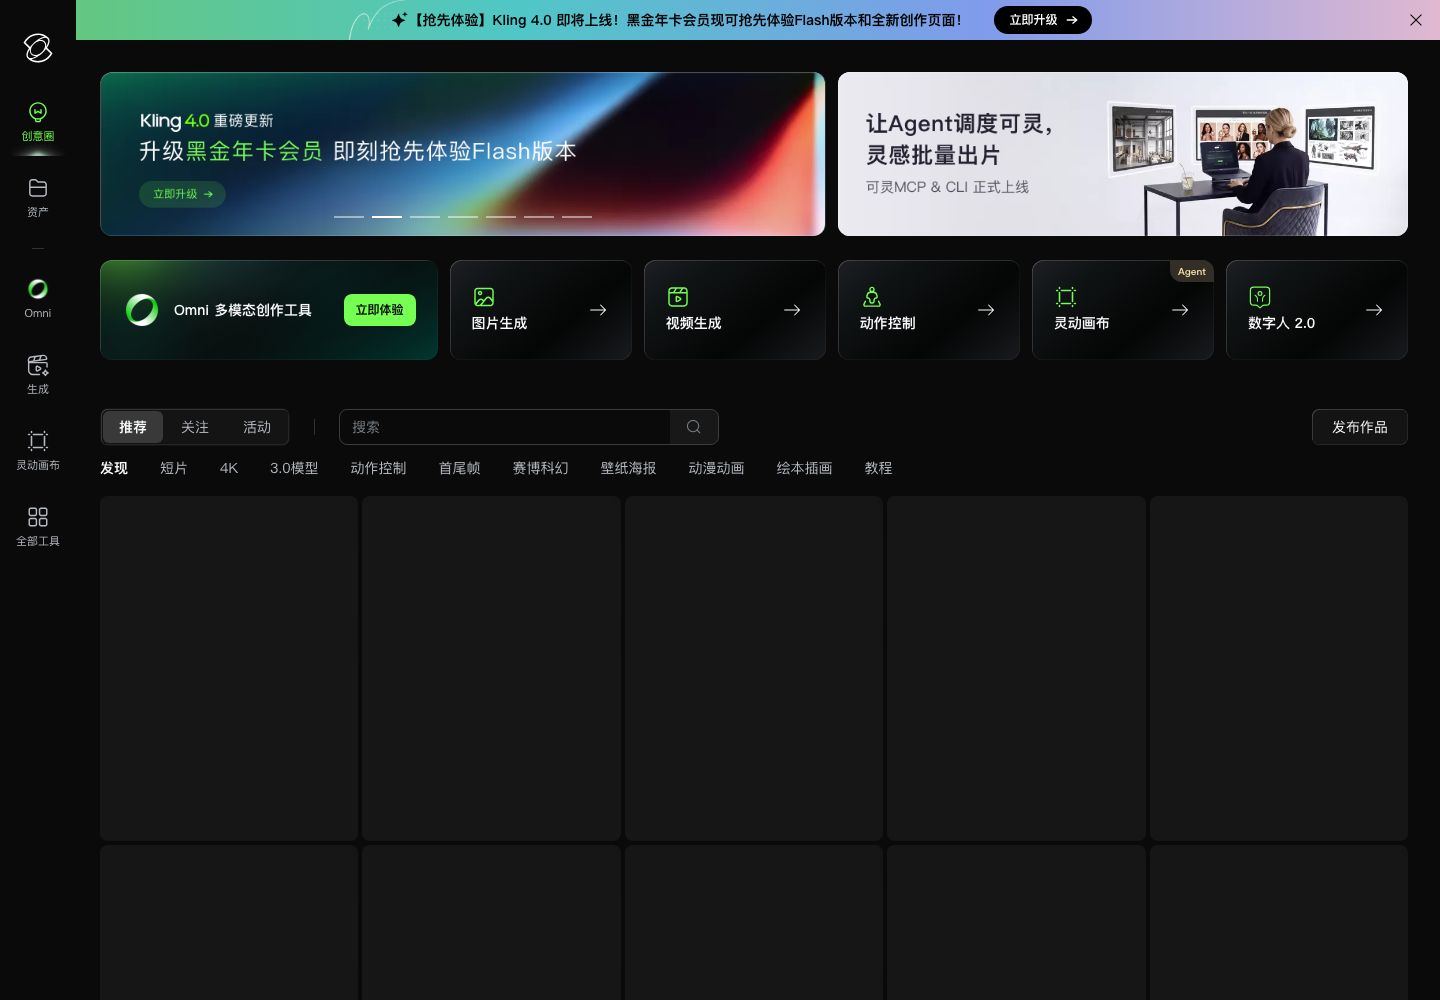Click the 数字人 2.0 label

[1281, 323]
